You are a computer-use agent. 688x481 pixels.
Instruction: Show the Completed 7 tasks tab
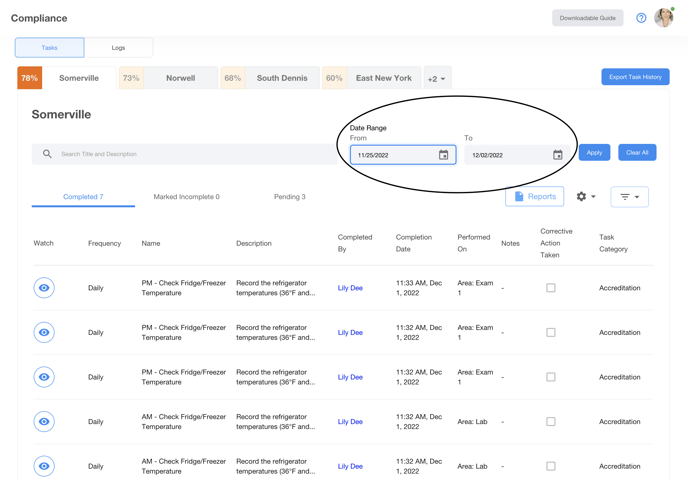(83, 197)
